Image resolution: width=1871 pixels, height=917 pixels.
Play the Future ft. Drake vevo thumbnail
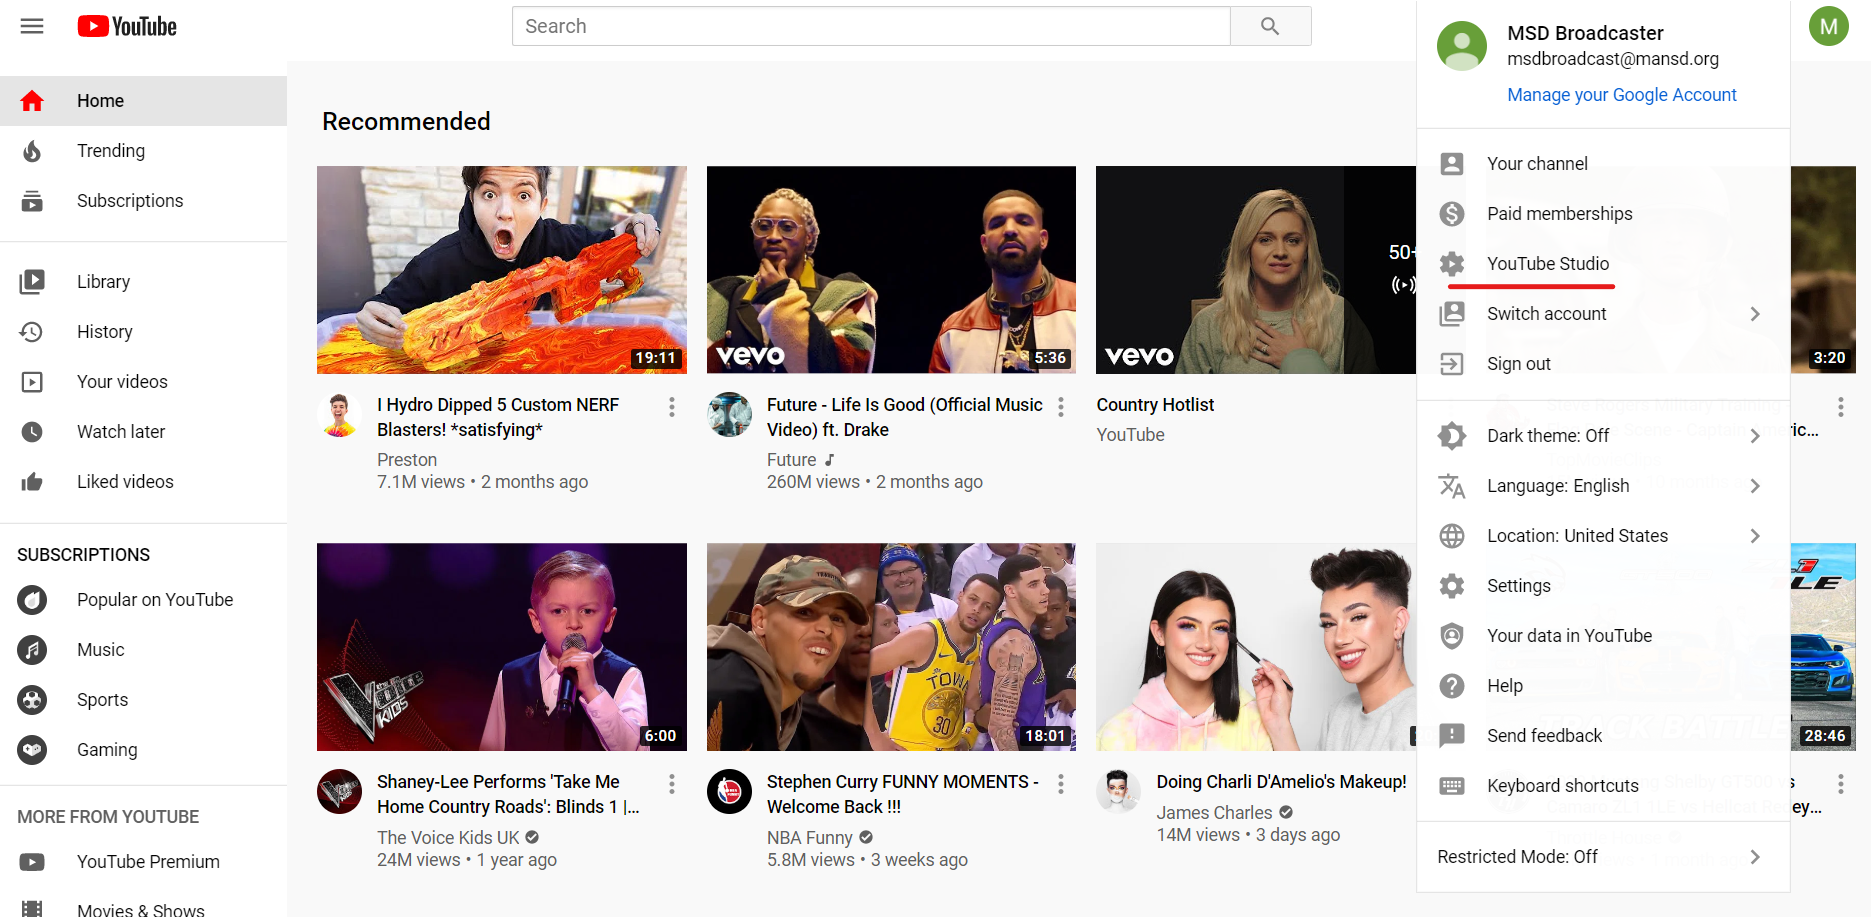pyautogui.click(x=891, y=270)
